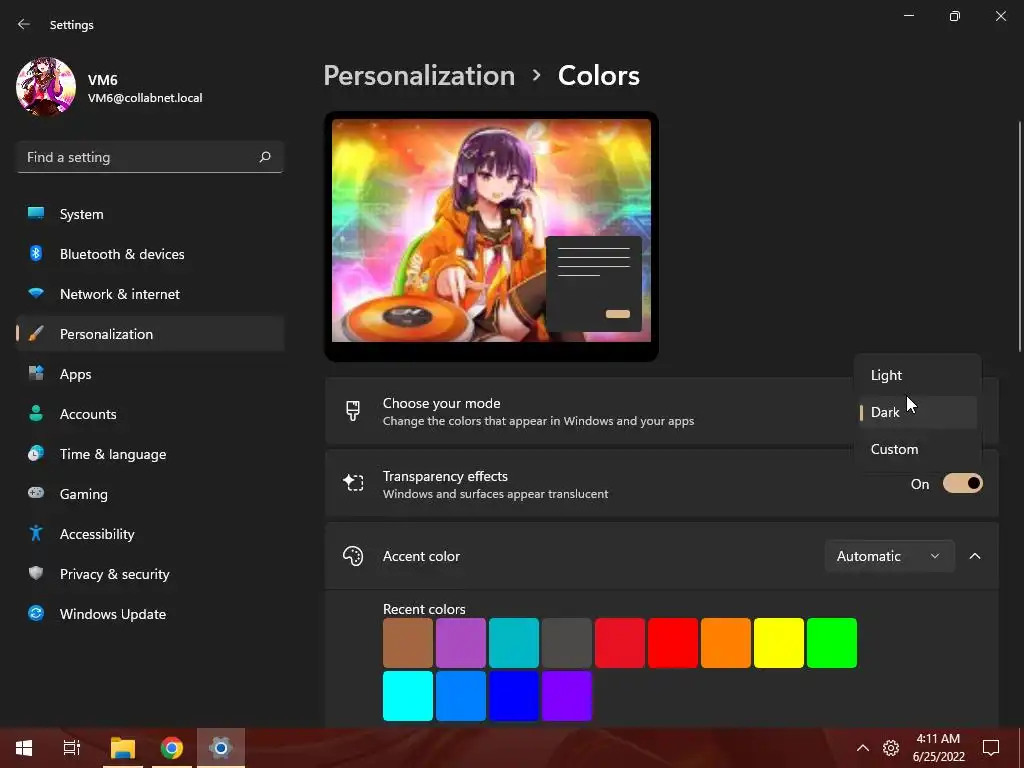This screenshot has height=768, width=1024.
Task: Click the search magnifier icon
Action: click(x=264, y=157)
